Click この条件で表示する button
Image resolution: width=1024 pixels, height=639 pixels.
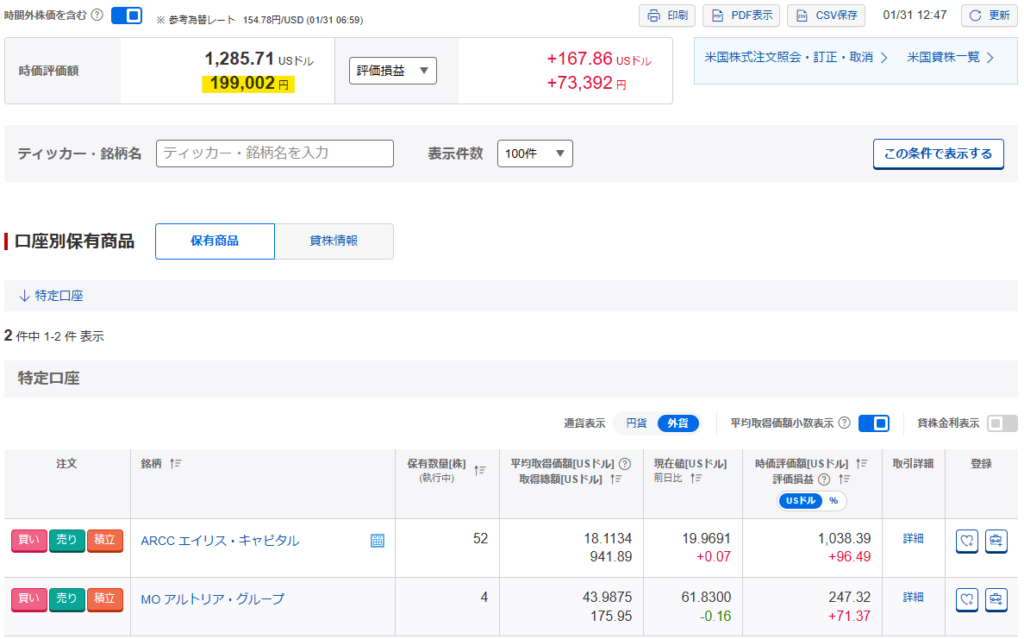pyautogui.click(x=938, y=154)
